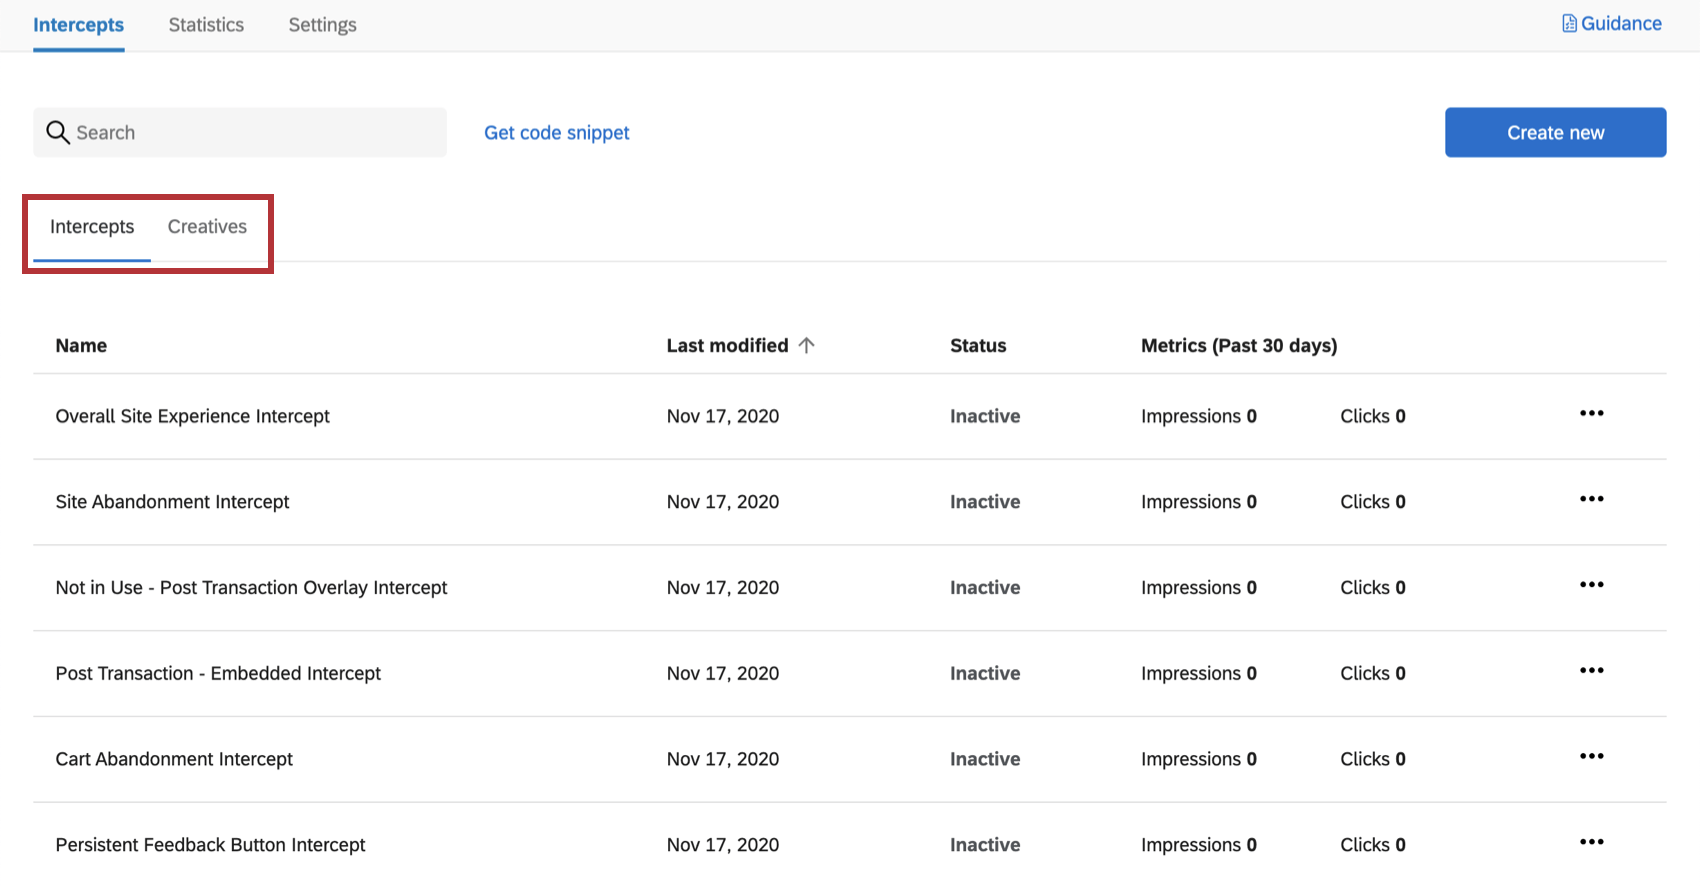Open options menu for Overall Site Experience Intercept
Screen dimensions: 1700x886
(x=1591, y=414)
